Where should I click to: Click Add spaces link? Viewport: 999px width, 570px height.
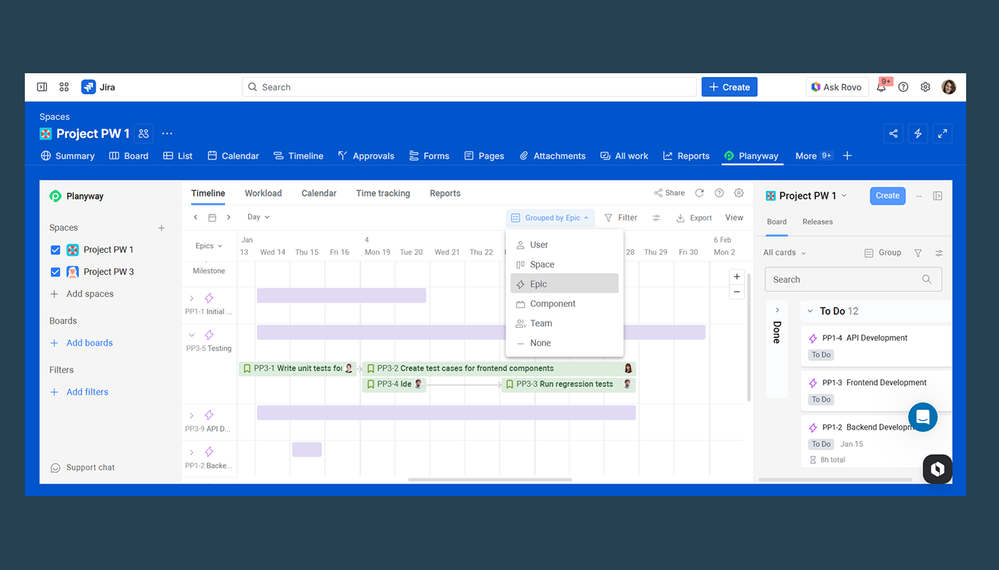[x=82, y=294]
